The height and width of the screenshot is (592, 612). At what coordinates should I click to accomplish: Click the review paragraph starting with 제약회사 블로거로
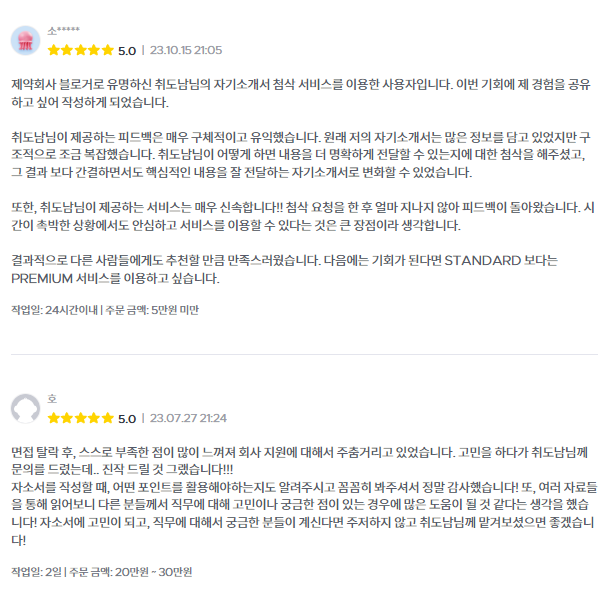coord(301,93)
